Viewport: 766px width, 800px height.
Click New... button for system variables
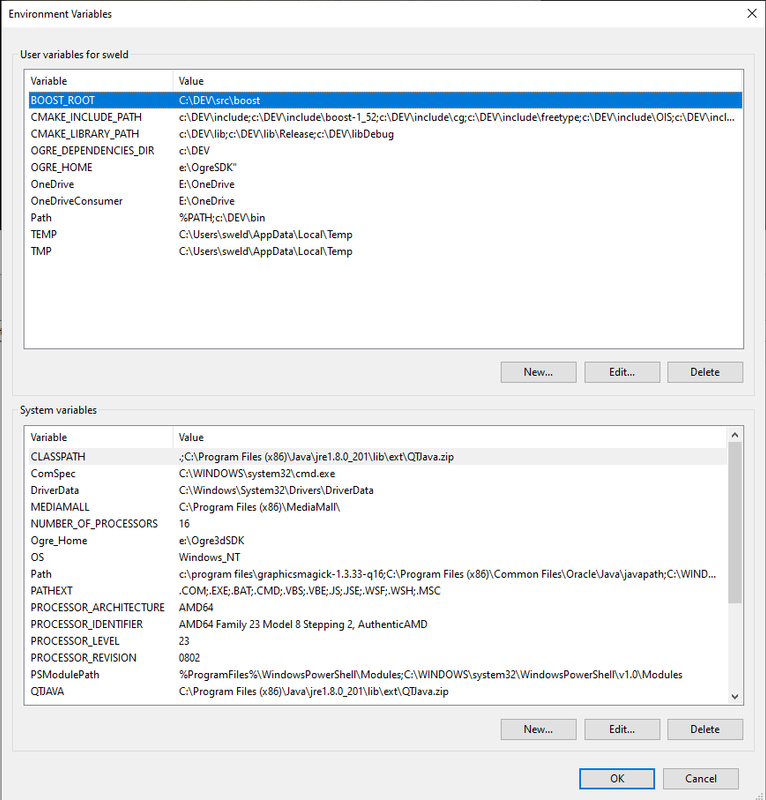538,729
